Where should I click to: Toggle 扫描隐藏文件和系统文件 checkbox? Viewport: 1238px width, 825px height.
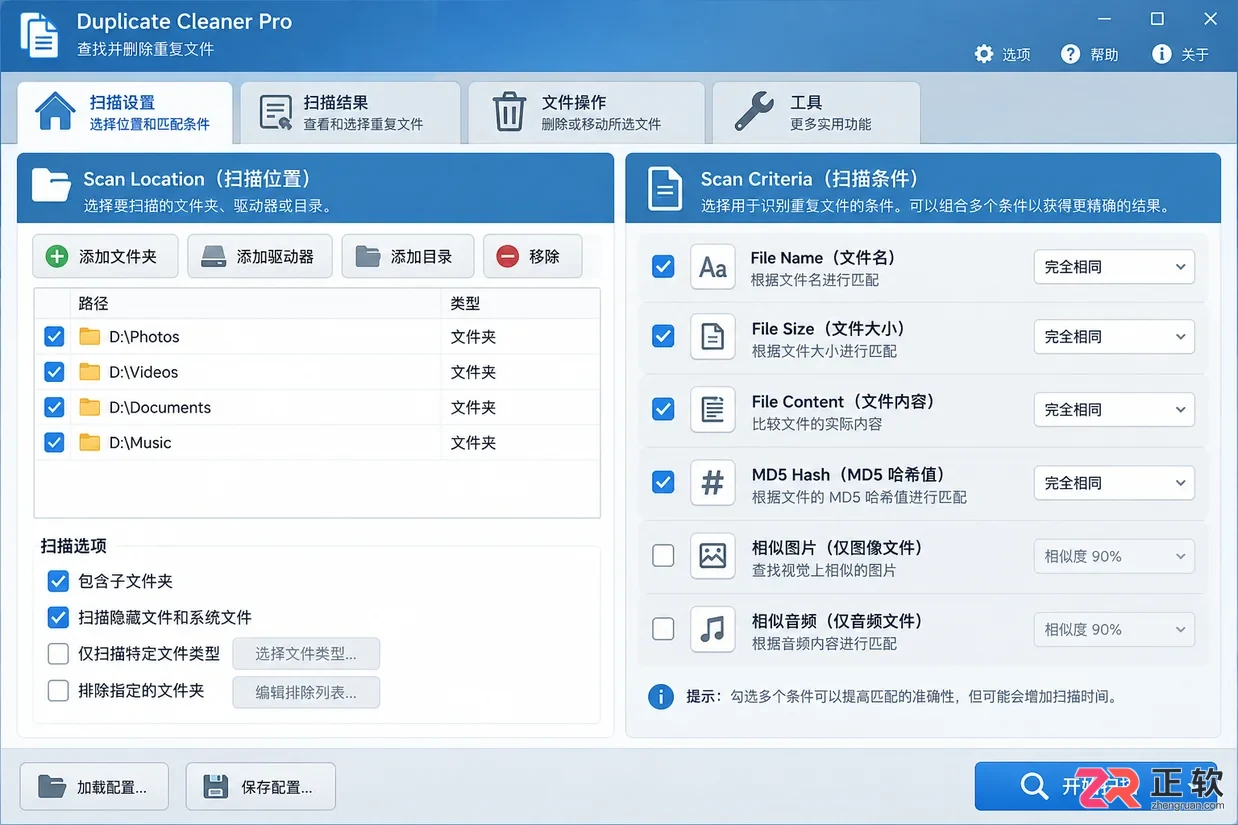click(58, 617)
